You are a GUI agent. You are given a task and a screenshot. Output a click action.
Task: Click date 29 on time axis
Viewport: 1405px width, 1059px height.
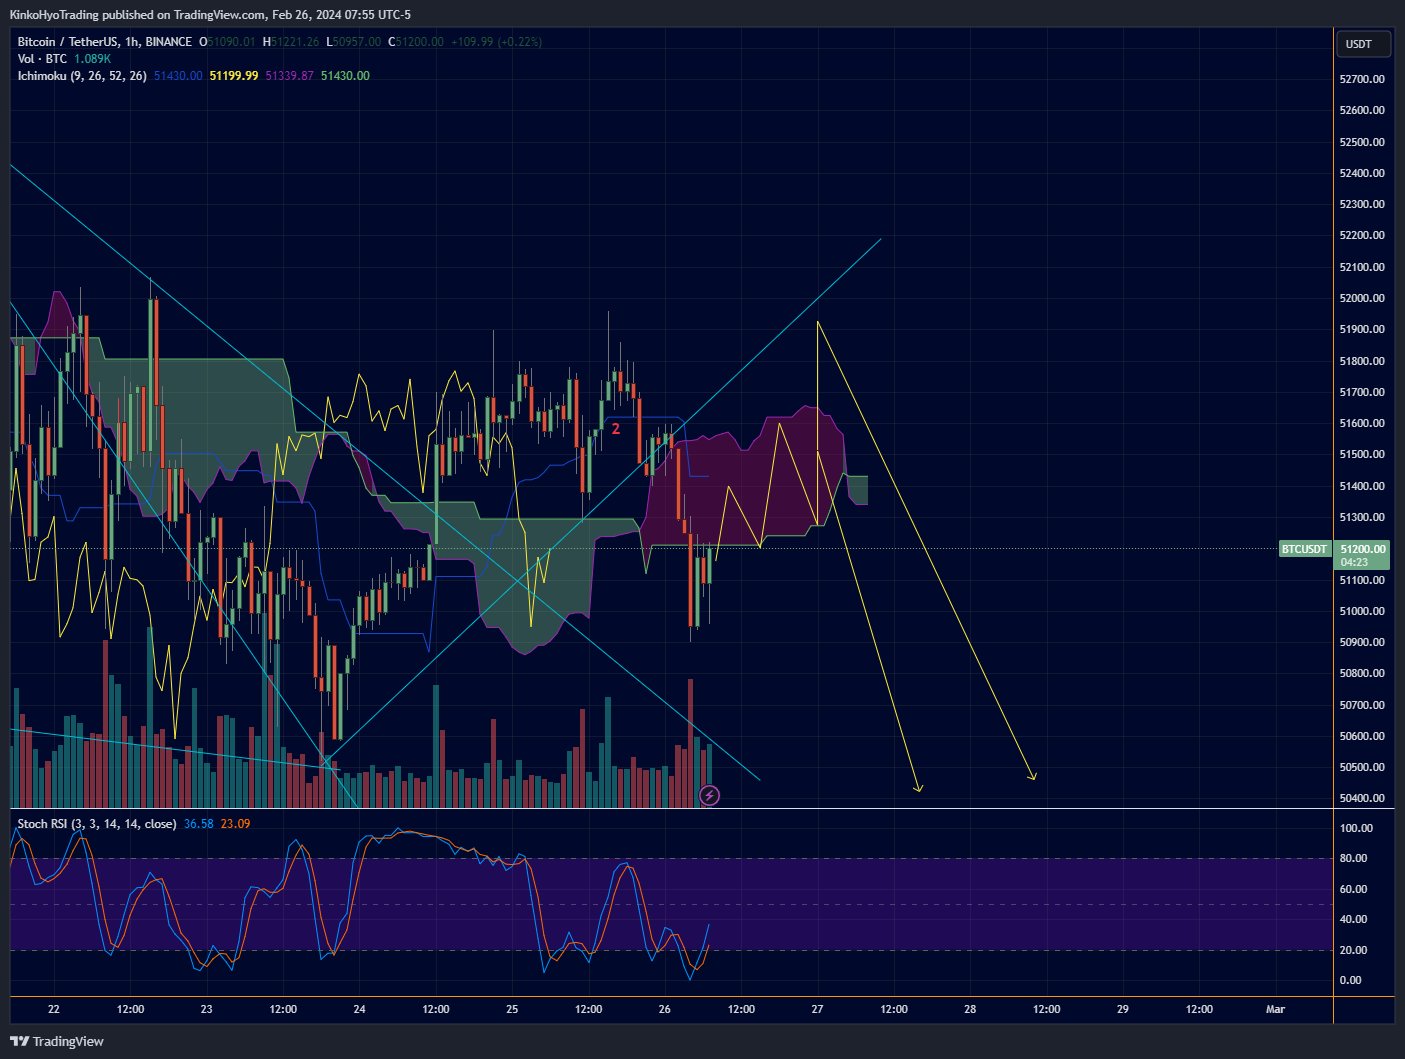tap(1123, 1009)
